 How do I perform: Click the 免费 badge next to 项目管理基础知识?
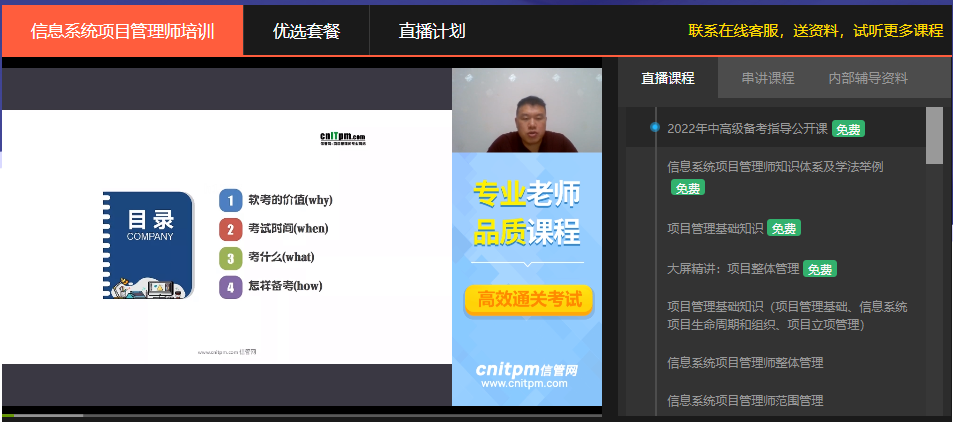coord(784,229)
